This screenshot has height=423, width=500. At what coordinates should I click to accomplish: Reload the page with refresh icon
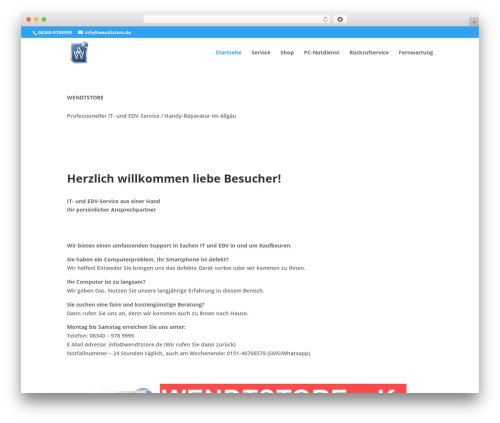[x=325, y=20]
